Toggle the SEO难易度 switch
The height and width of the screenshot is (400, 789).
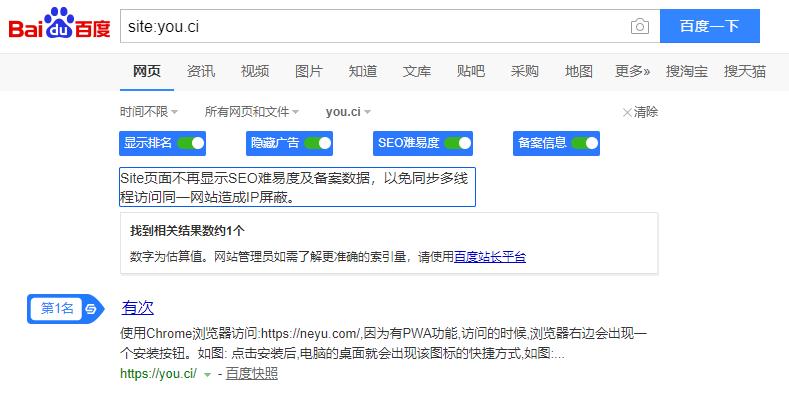[458, 143]
